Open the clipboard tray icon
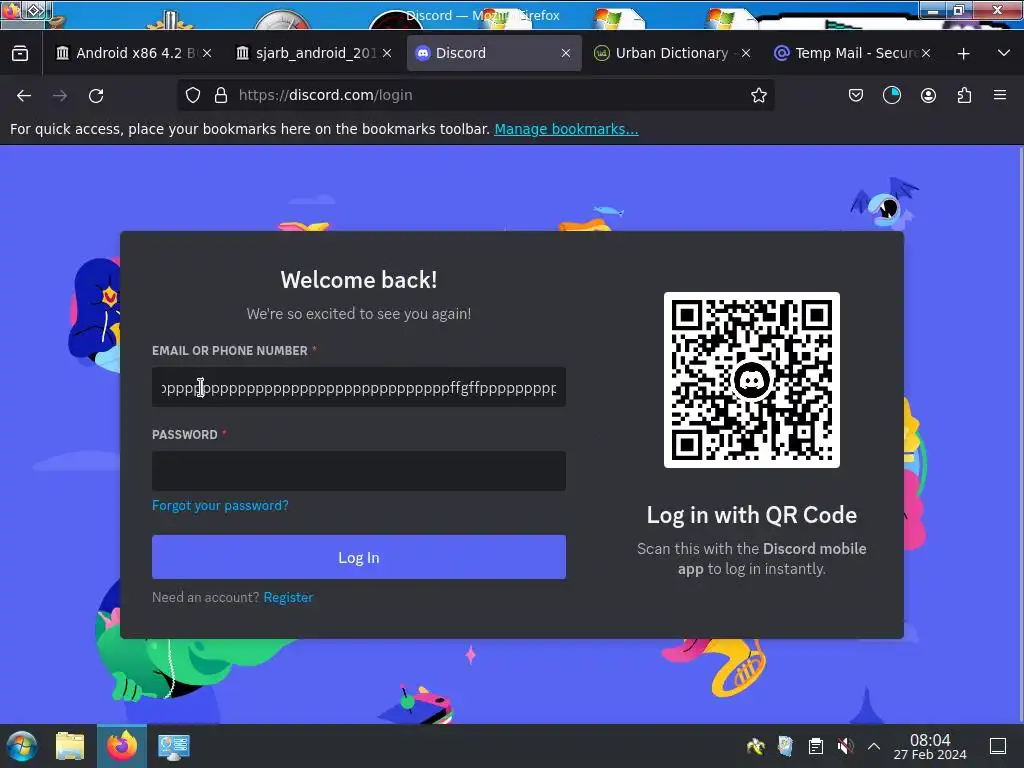Screen dimensions: 1024x768 [815, 746]
